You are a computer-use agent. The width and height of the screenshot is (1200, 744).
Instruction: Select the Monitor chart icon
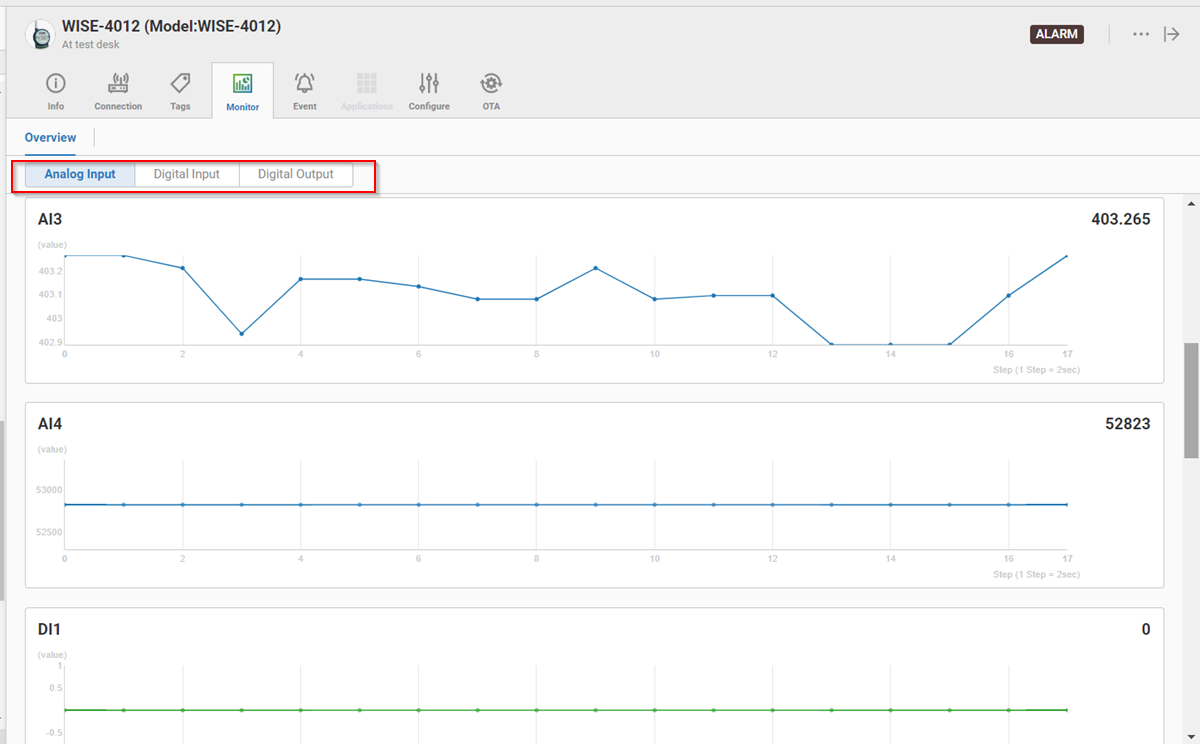(x=242, y=83)
